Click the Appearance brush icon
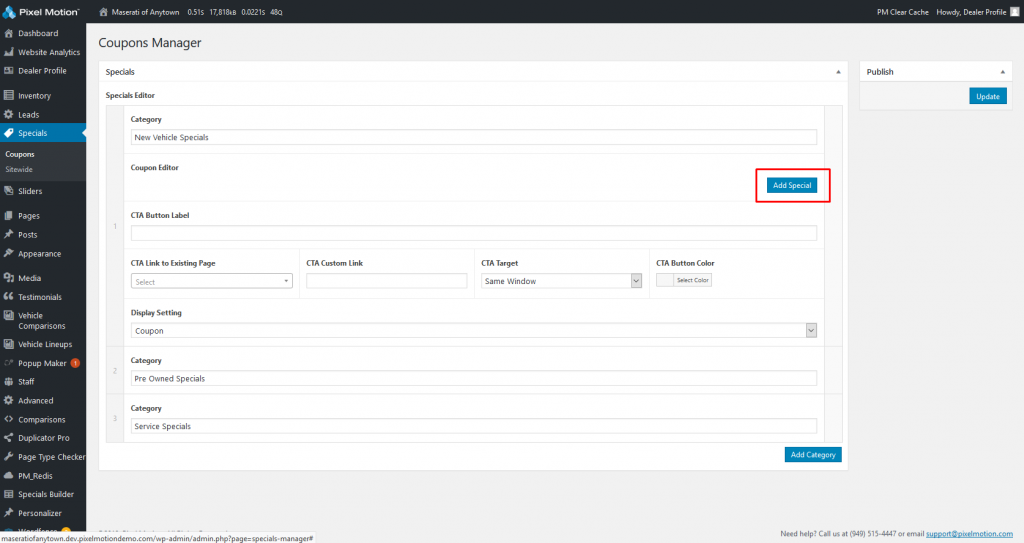 [8, 254]
